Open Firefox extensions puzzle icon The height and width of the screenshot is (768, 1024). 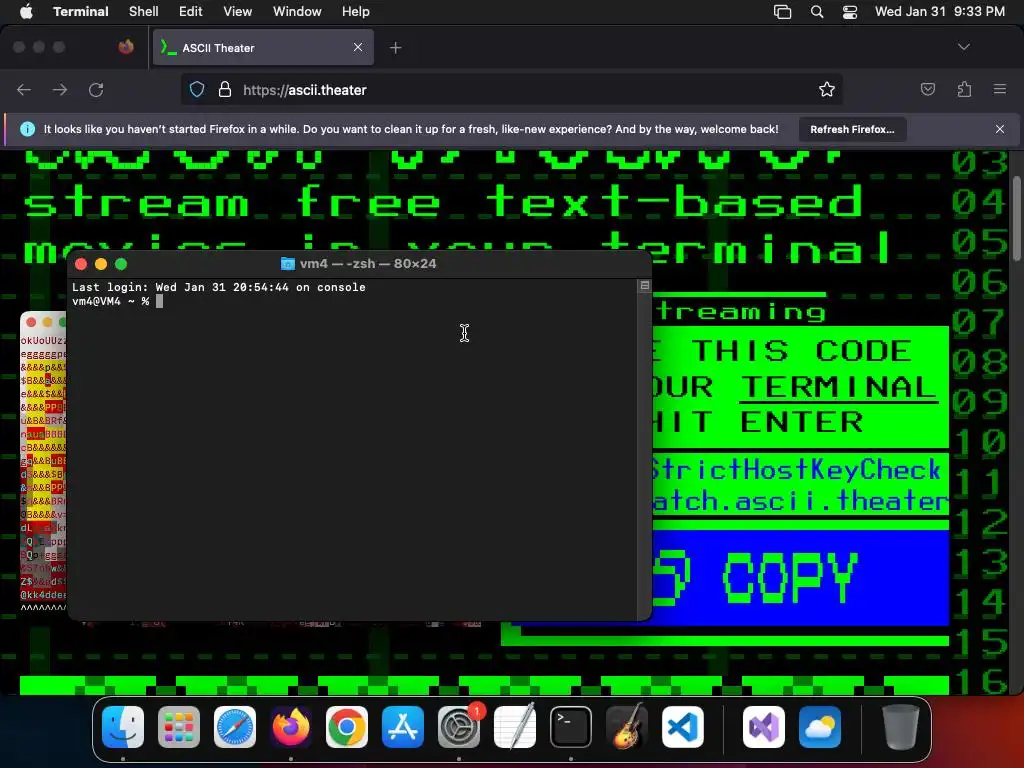click(x=964, y=89)
